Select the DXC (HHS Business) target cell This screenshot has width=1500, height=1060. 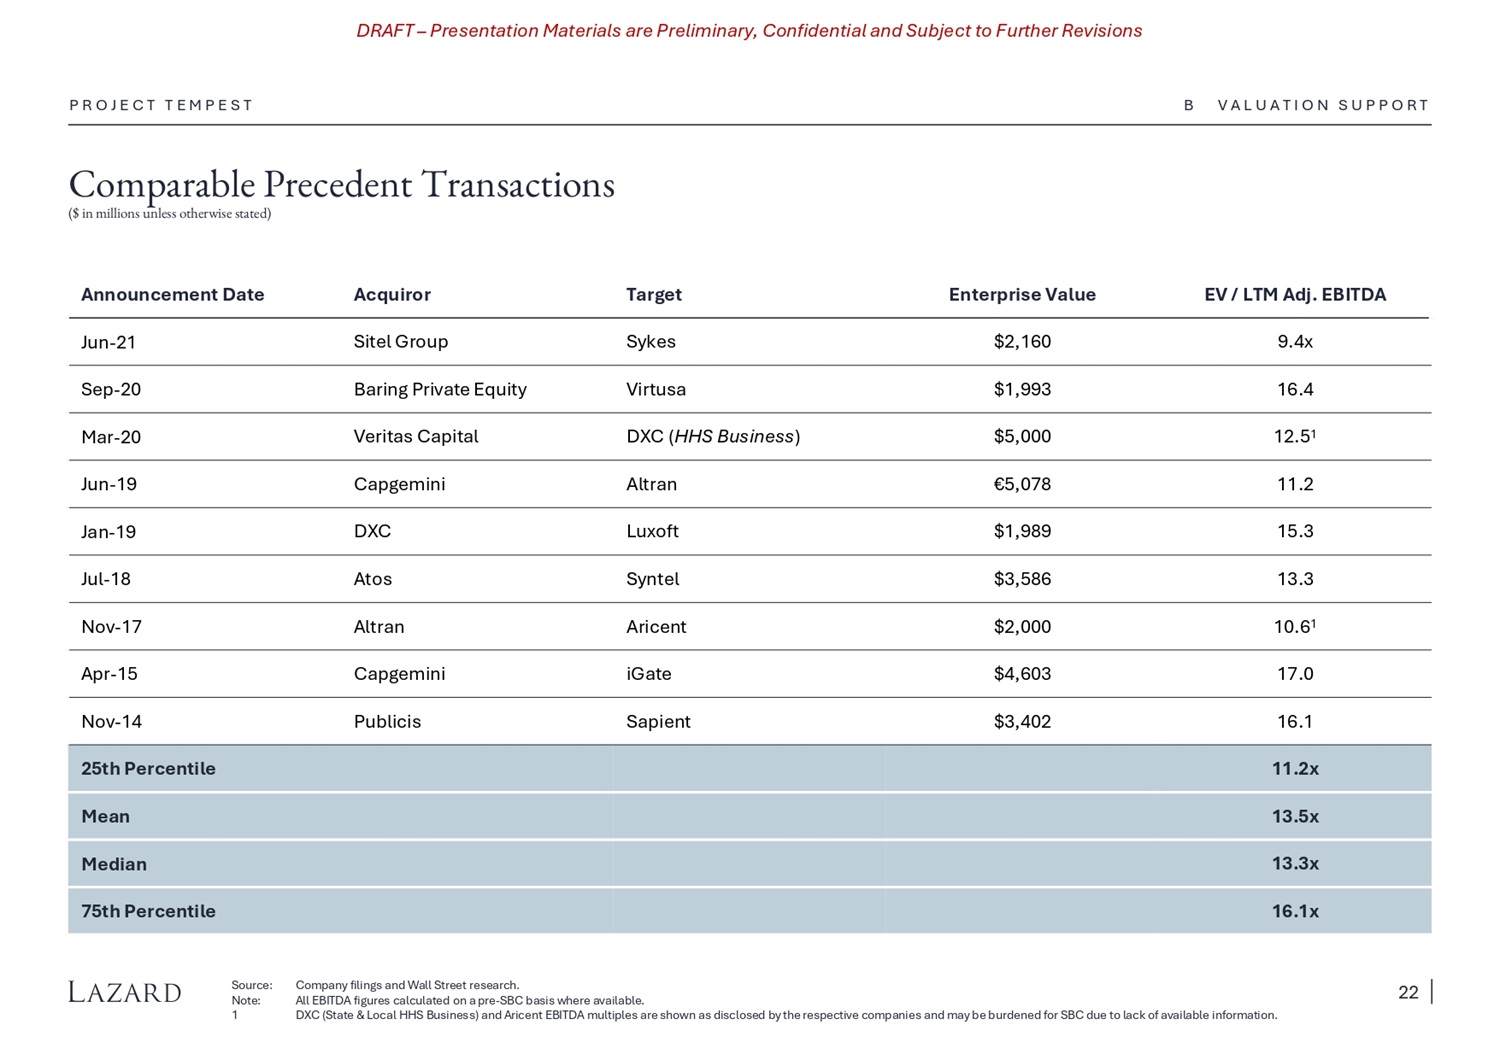click(x=712, y=437)
